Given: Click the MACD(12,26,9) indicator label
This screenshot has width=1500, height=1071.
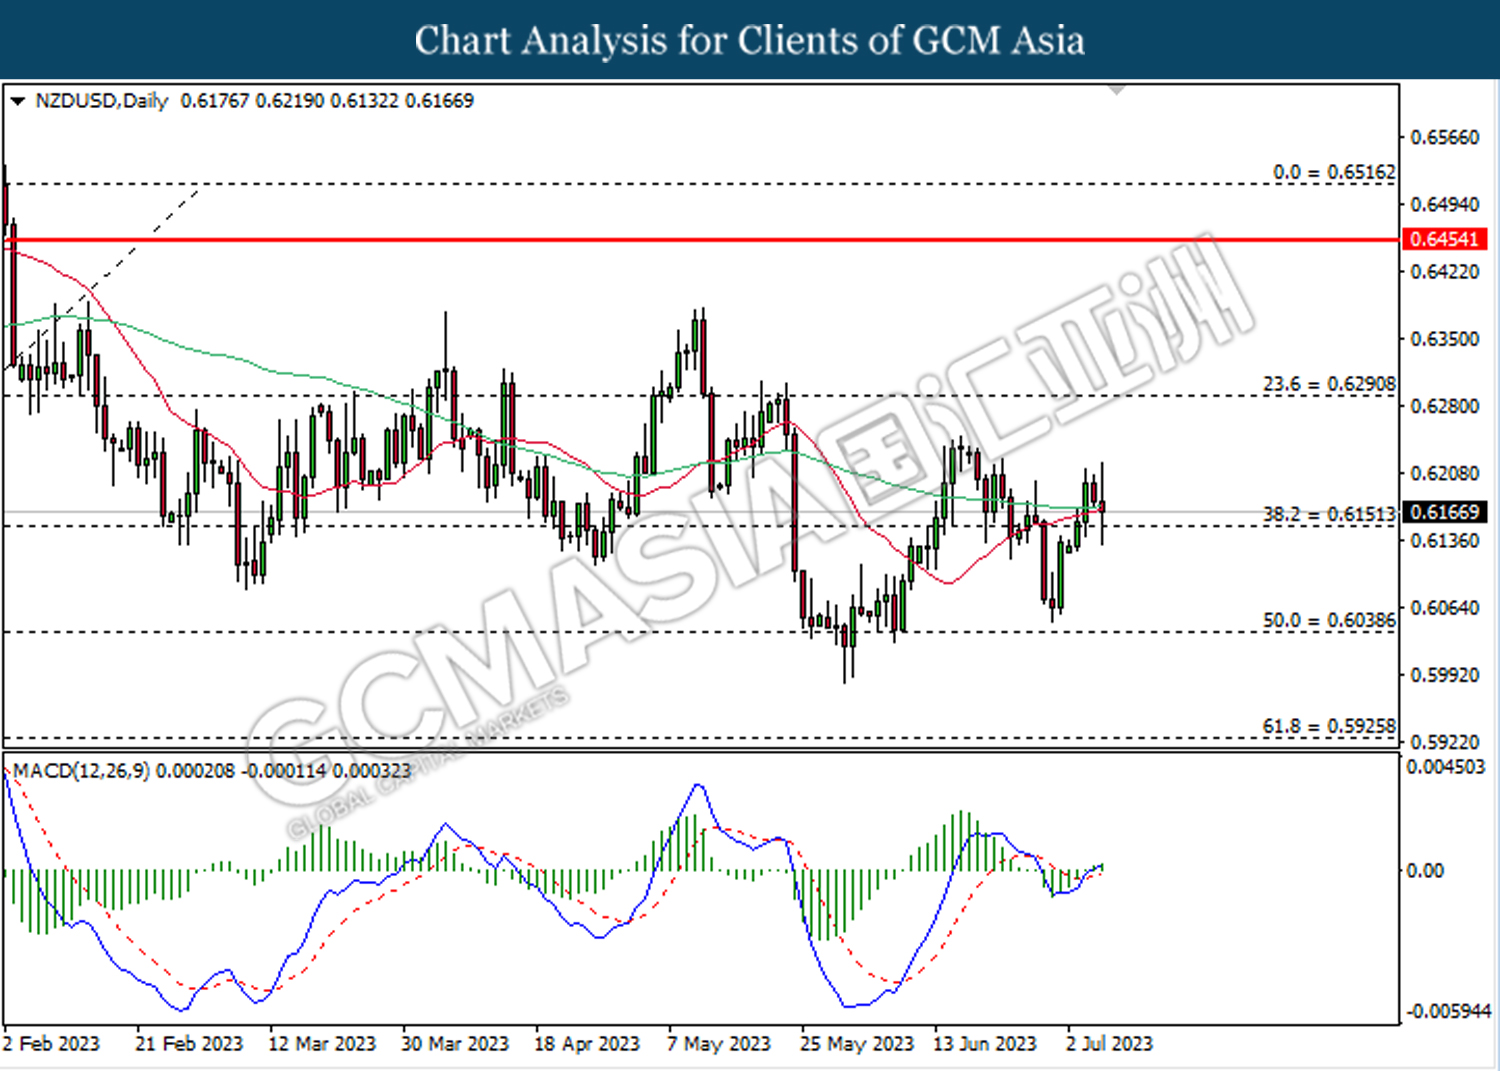Looking at the screenshot, I should (x=81, y=771).
